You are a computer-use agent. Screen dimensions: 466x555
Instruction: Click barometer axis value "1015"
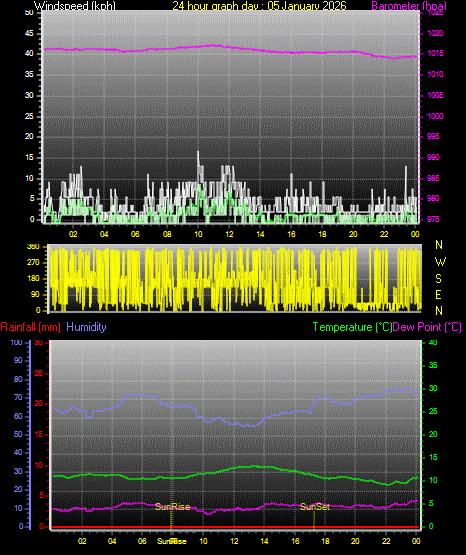(436, 53)
